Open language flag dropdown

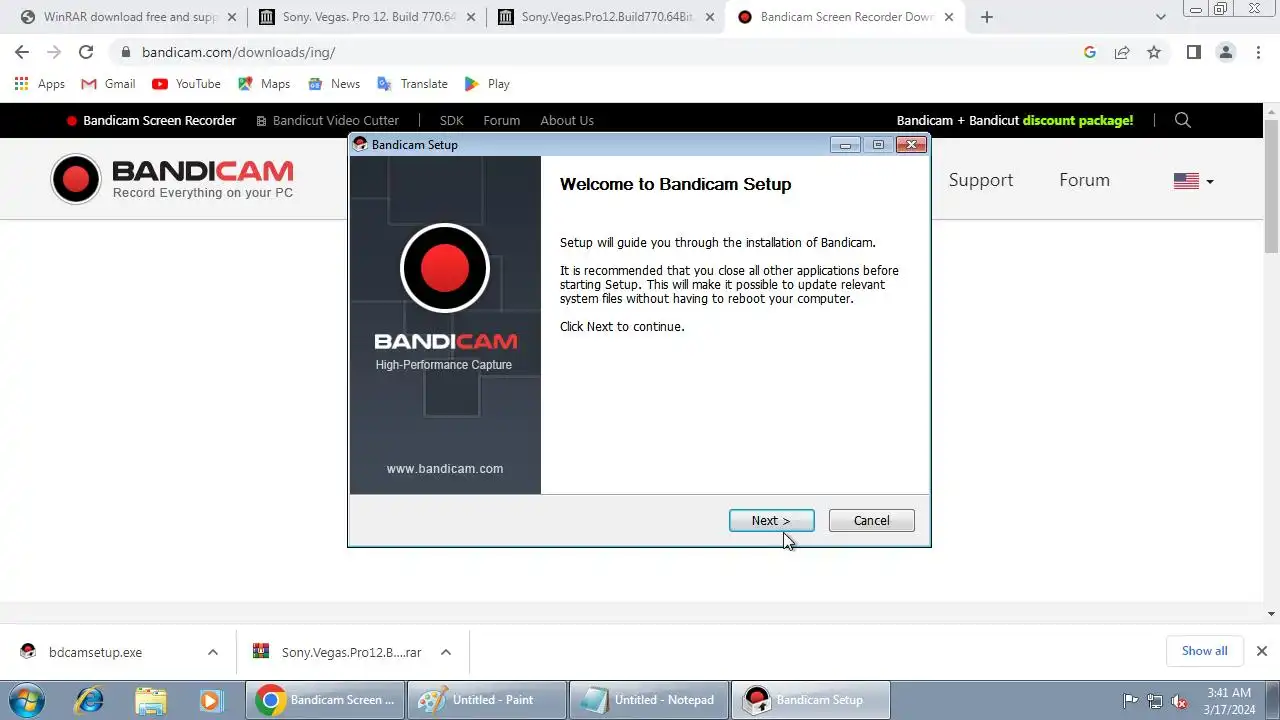click(1194, 181)
